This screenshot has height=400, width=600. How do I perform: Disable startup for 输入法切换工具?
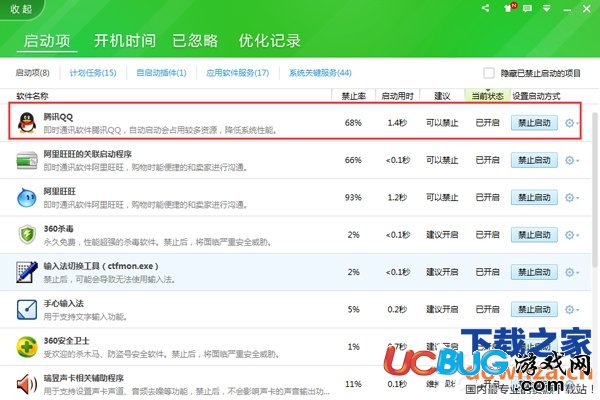coord(534,272)
